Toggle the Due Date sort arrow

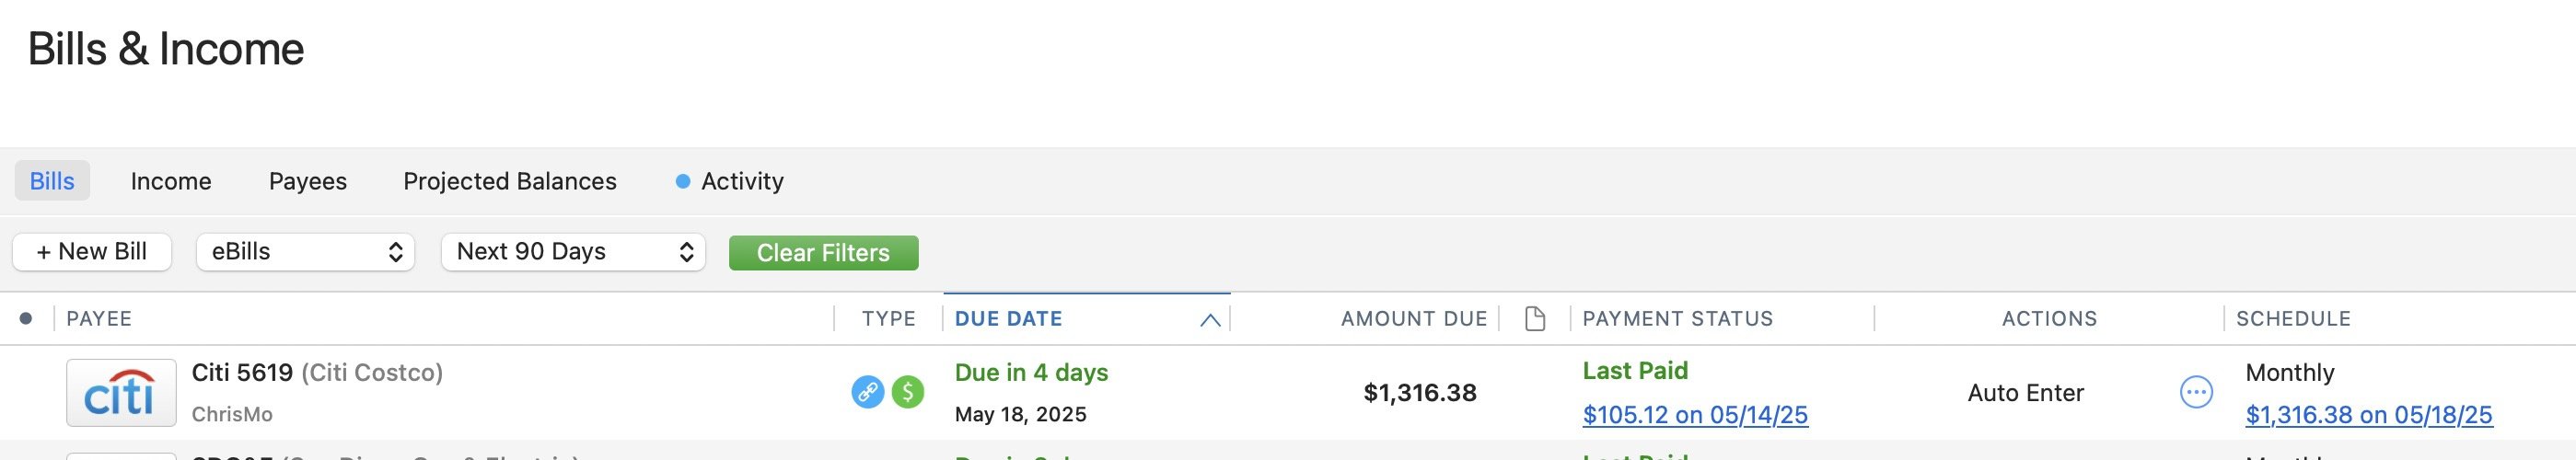(x=1209, y=320)
